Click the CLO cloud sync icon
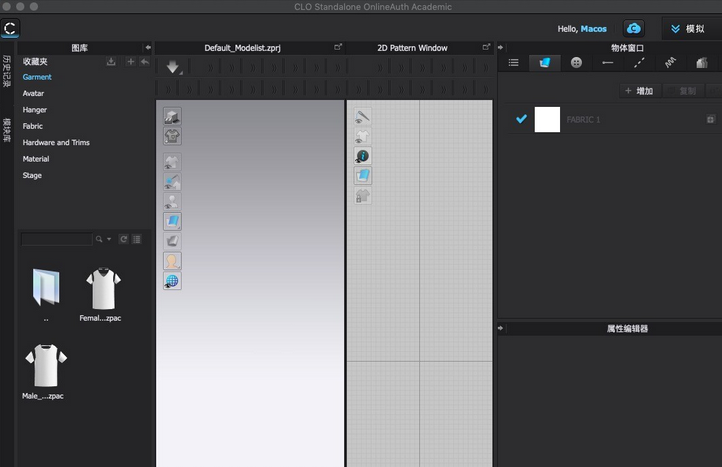 (633, 29)
